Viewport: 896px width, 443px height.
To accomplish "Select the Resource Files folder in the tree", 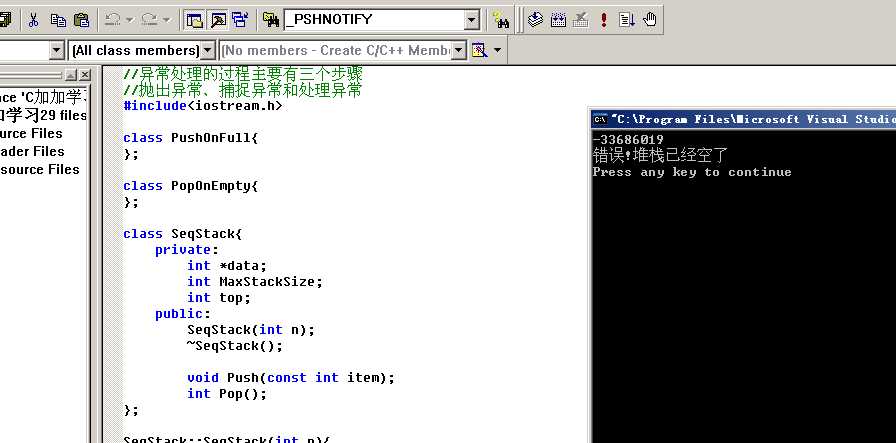I will pyautogui.click(x=39, y=170).
